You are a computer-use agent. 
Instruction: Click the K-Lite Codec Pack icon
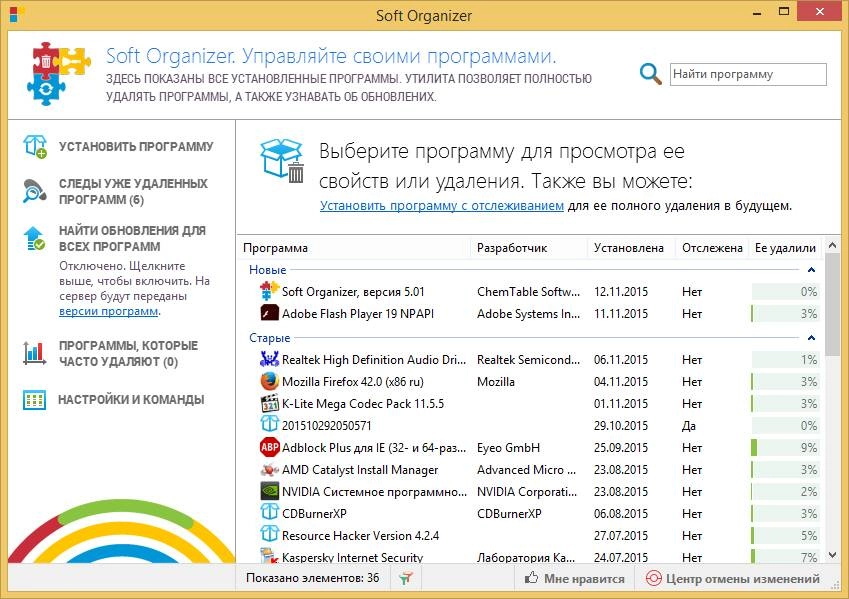coord(270,403)
